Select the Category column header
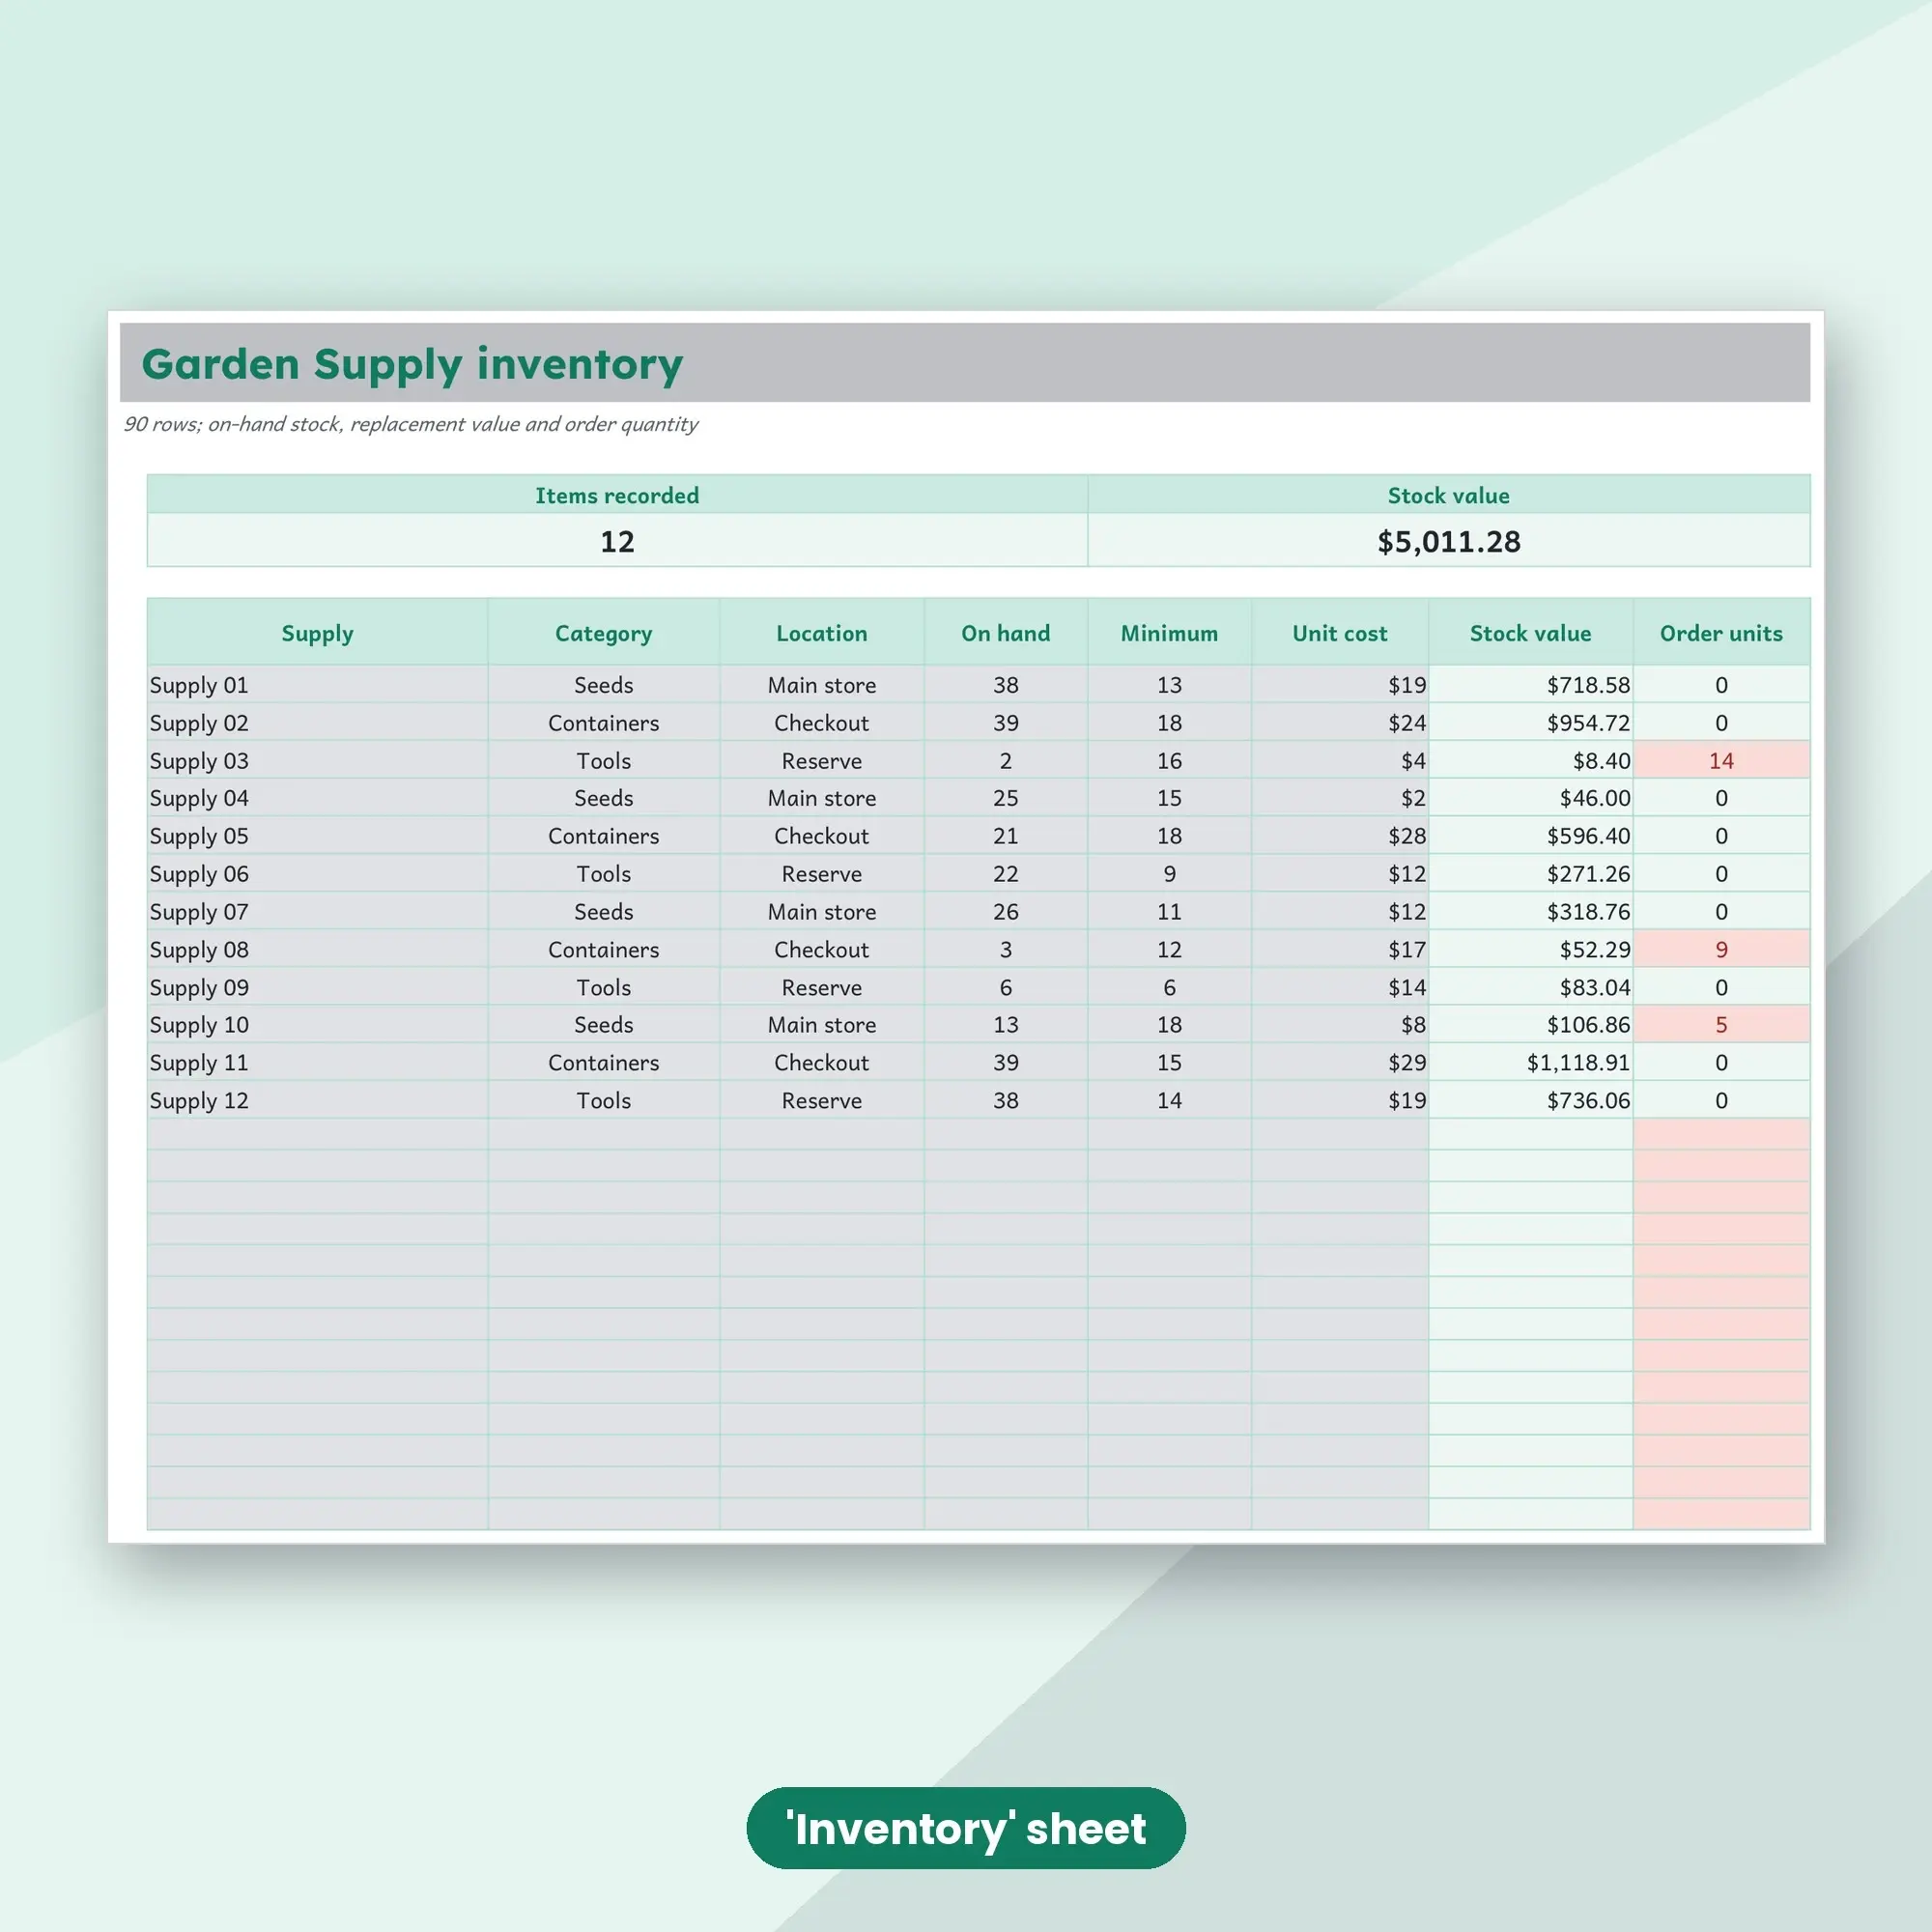The height and width of the screenshot is (1932, 1932). point(603,633)
